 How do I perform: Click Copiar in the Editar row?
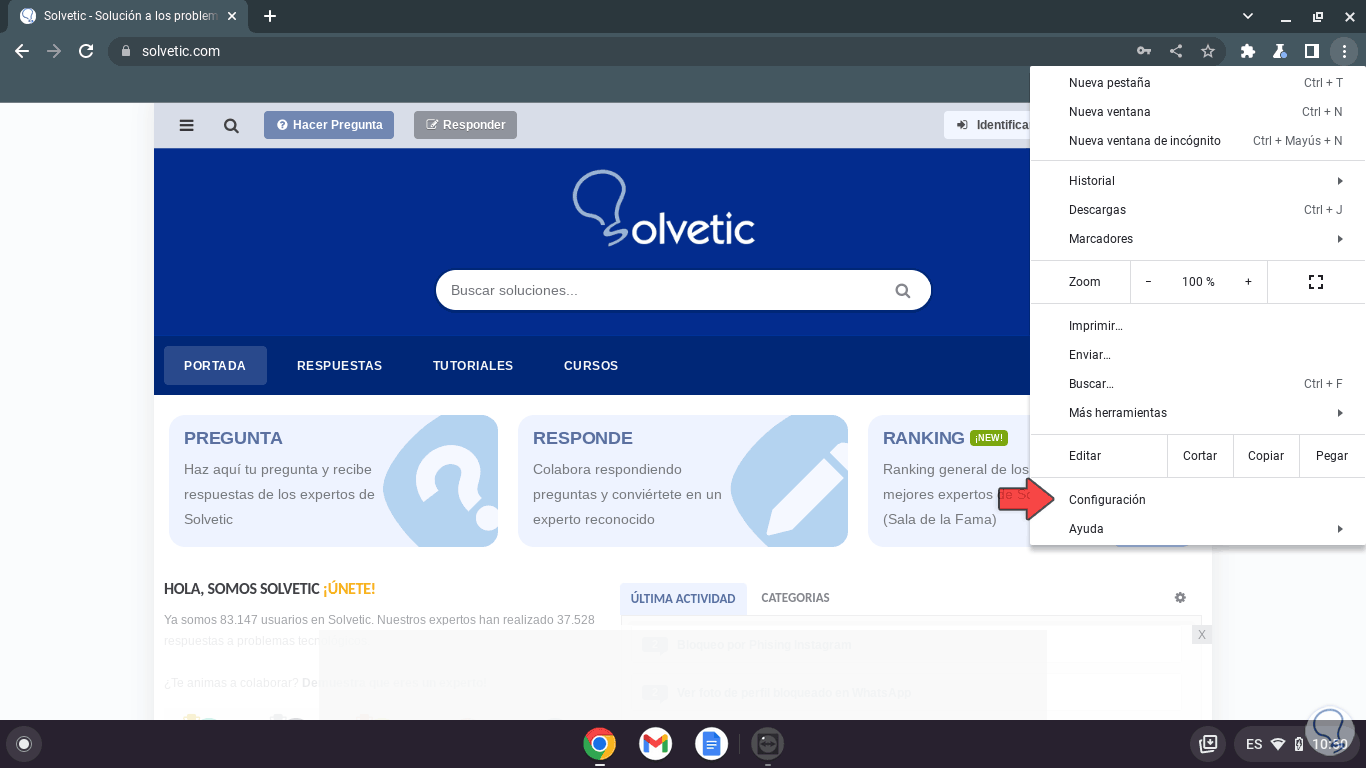(1266, 456)
